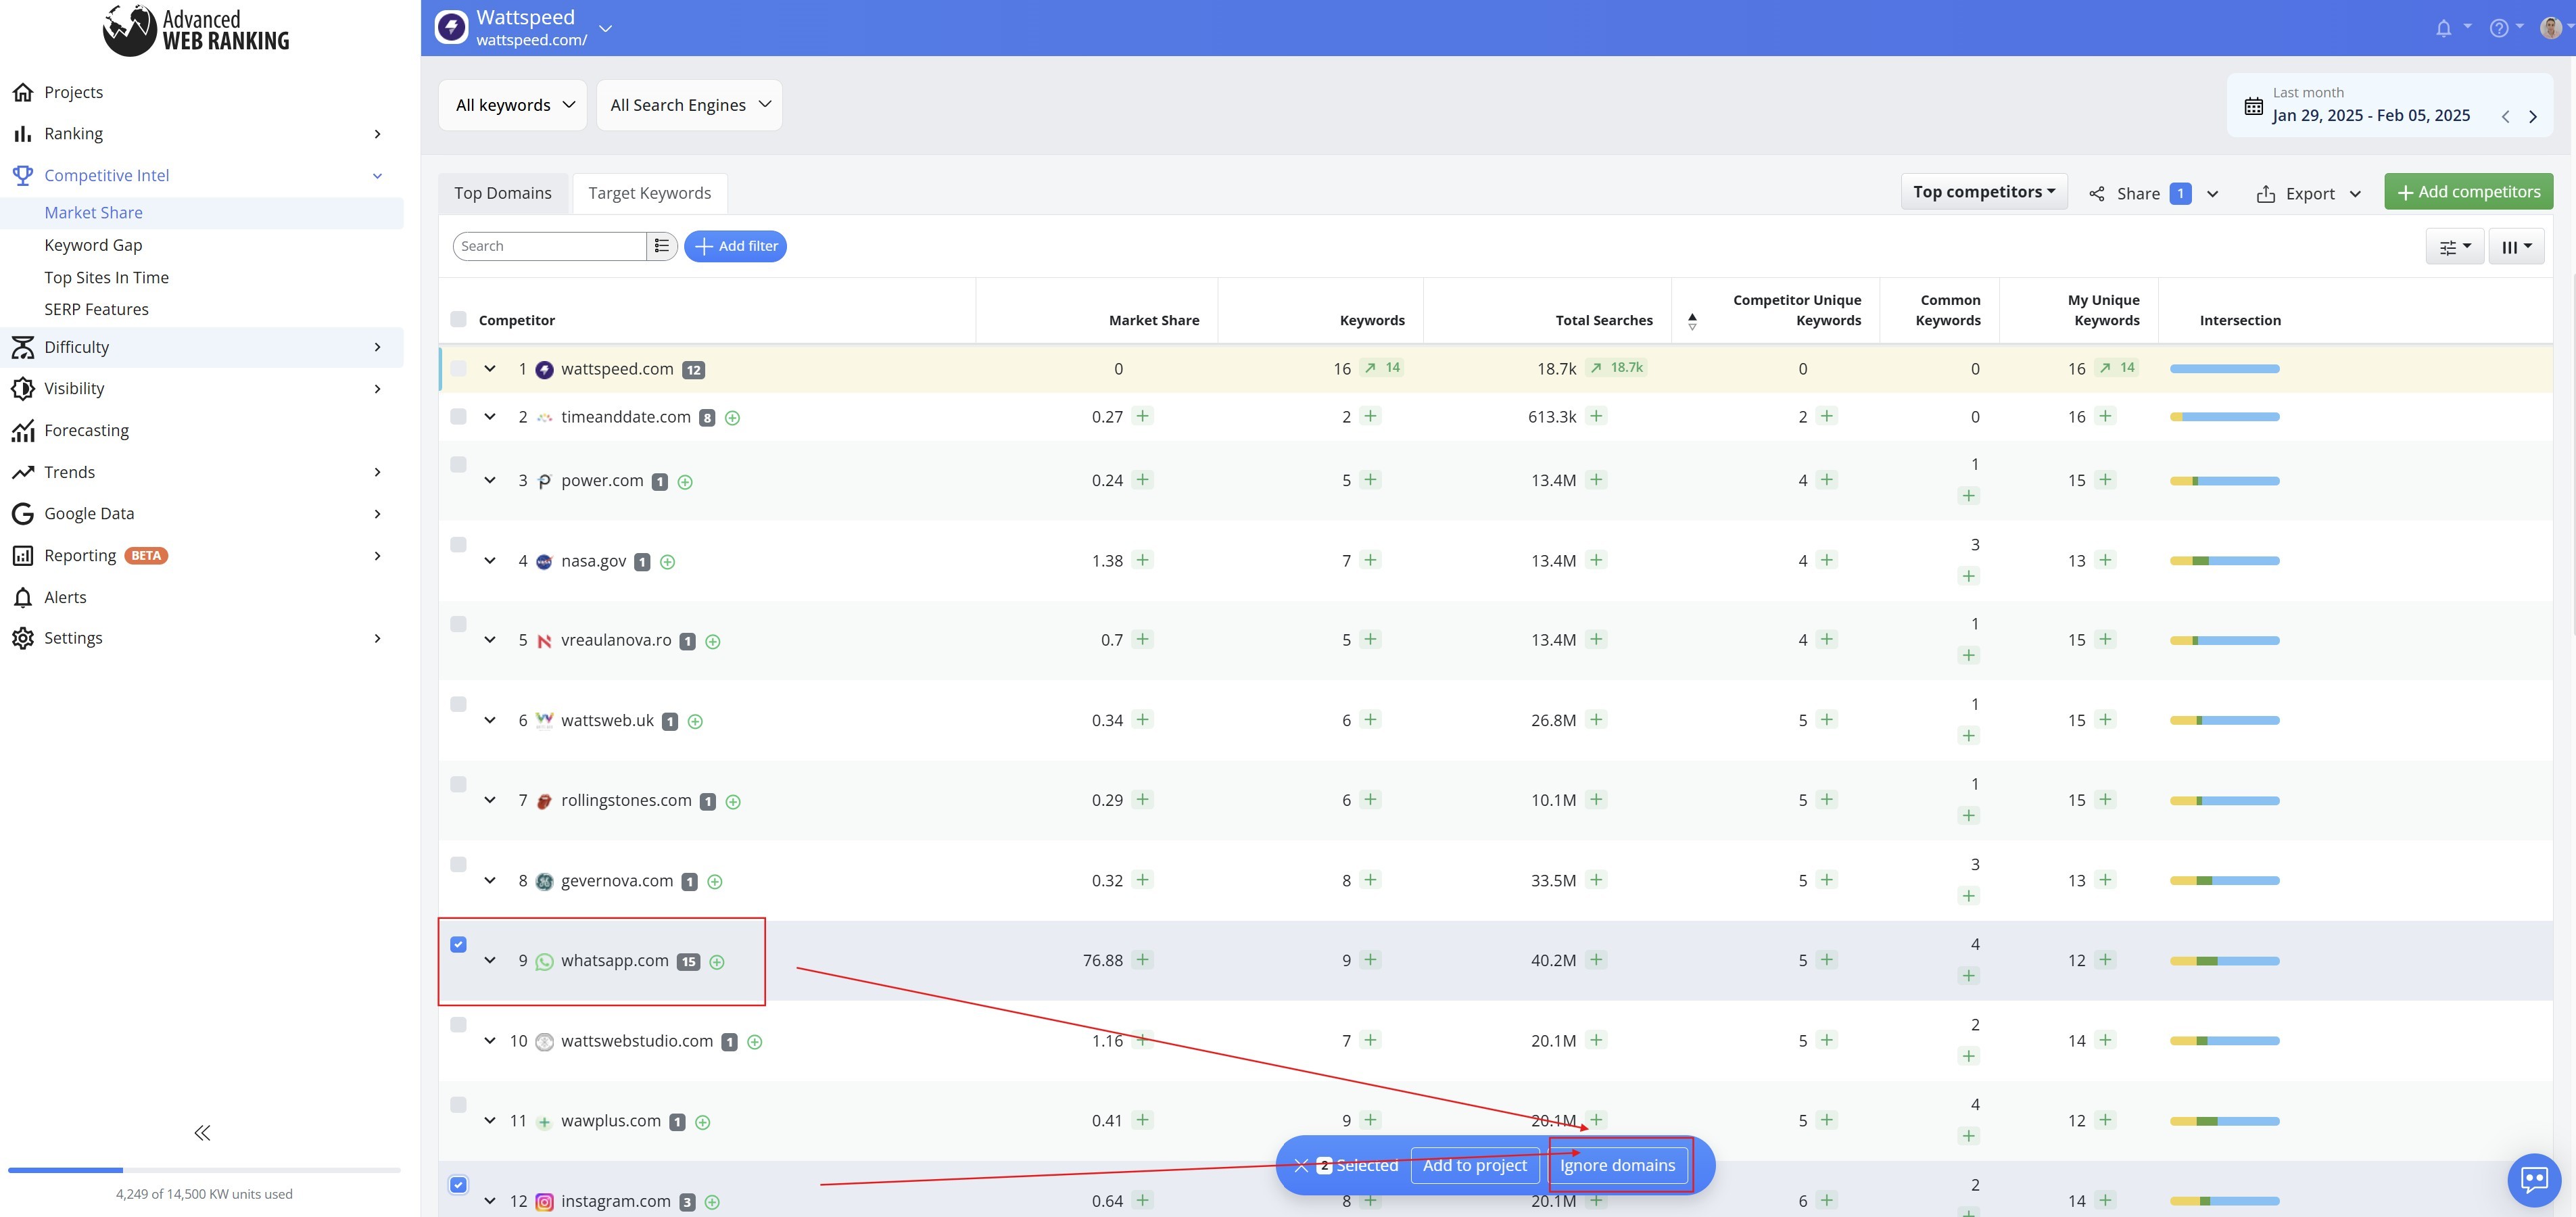Screen dimensions: 2576x1217
Task: Switch to Target Keywords tab
Action: point(650,193)
